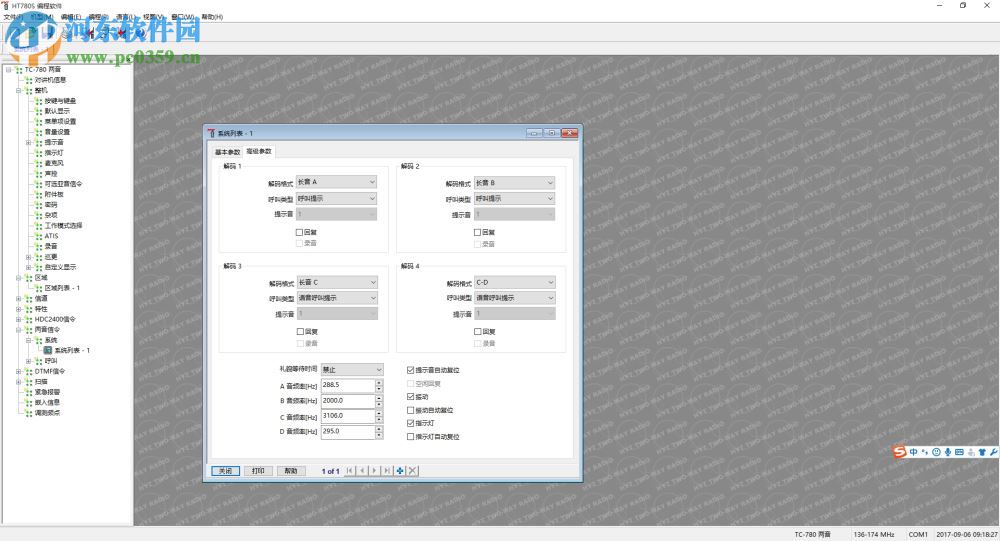Uncheck the 振动 checkbox

coord(410,397)
